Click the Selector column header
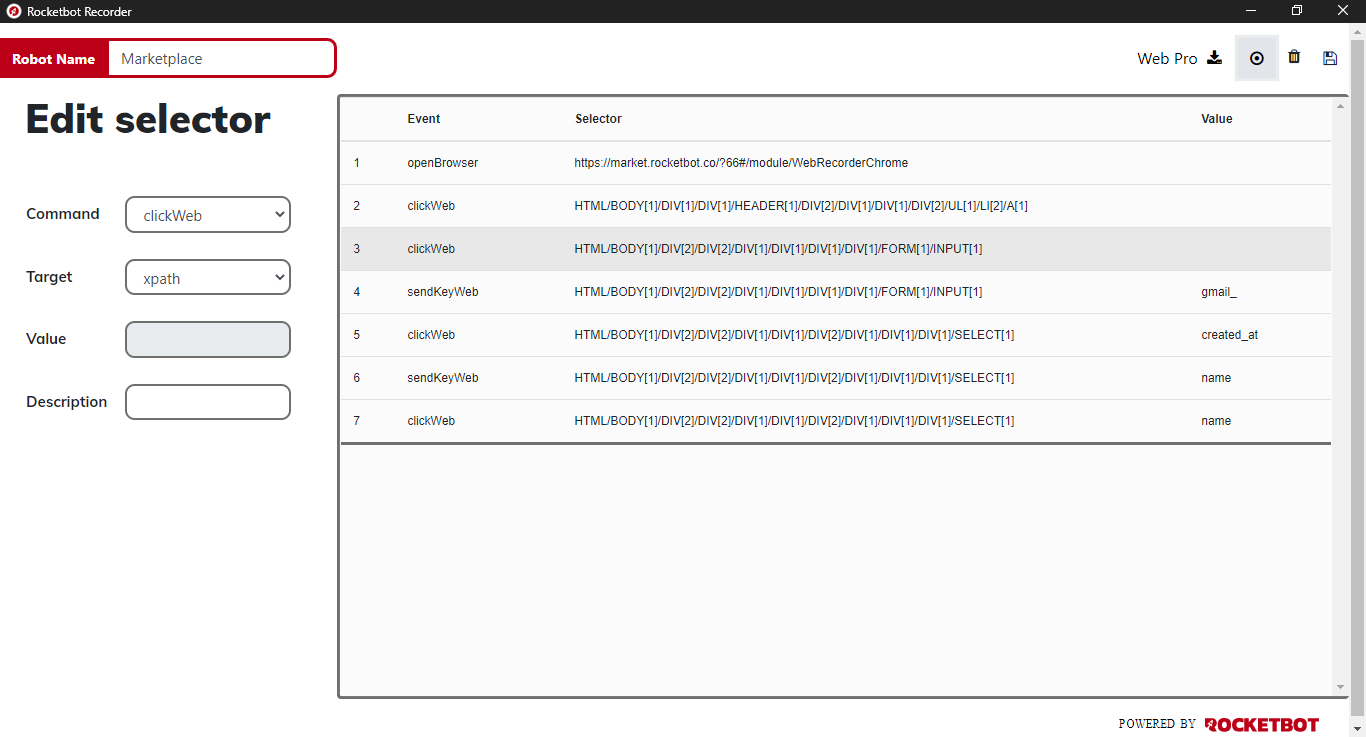This screenshot has height=737, width=1366. pyautogui.click(x=598, y=119)
